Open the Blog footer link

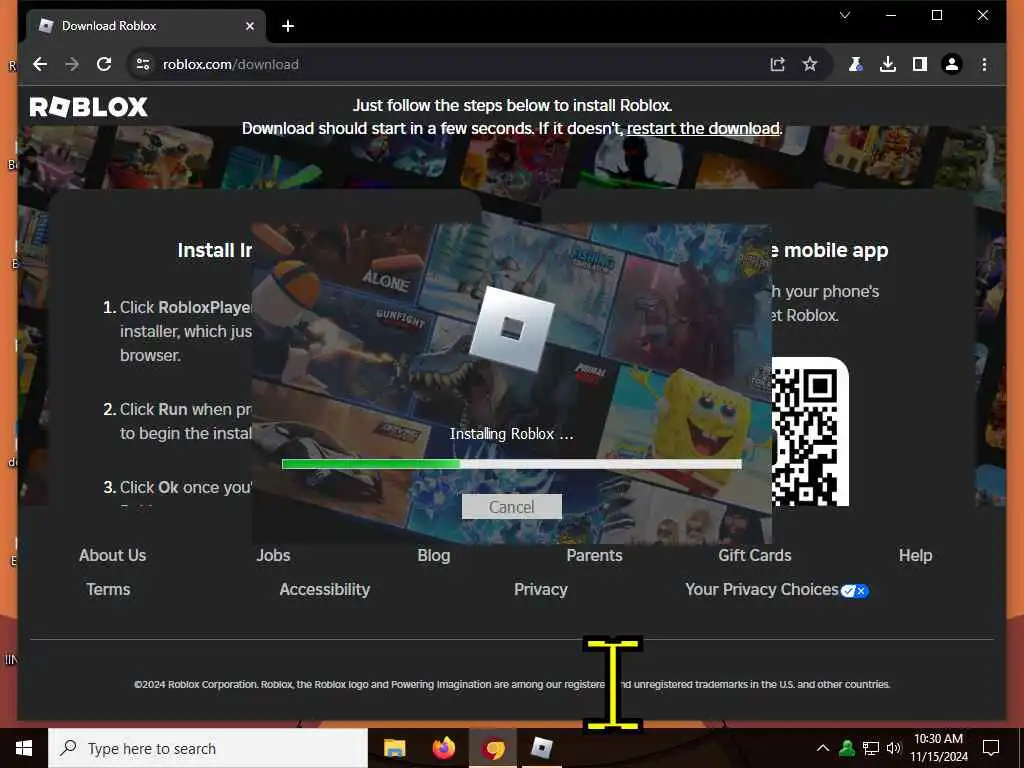click(434, 555)
